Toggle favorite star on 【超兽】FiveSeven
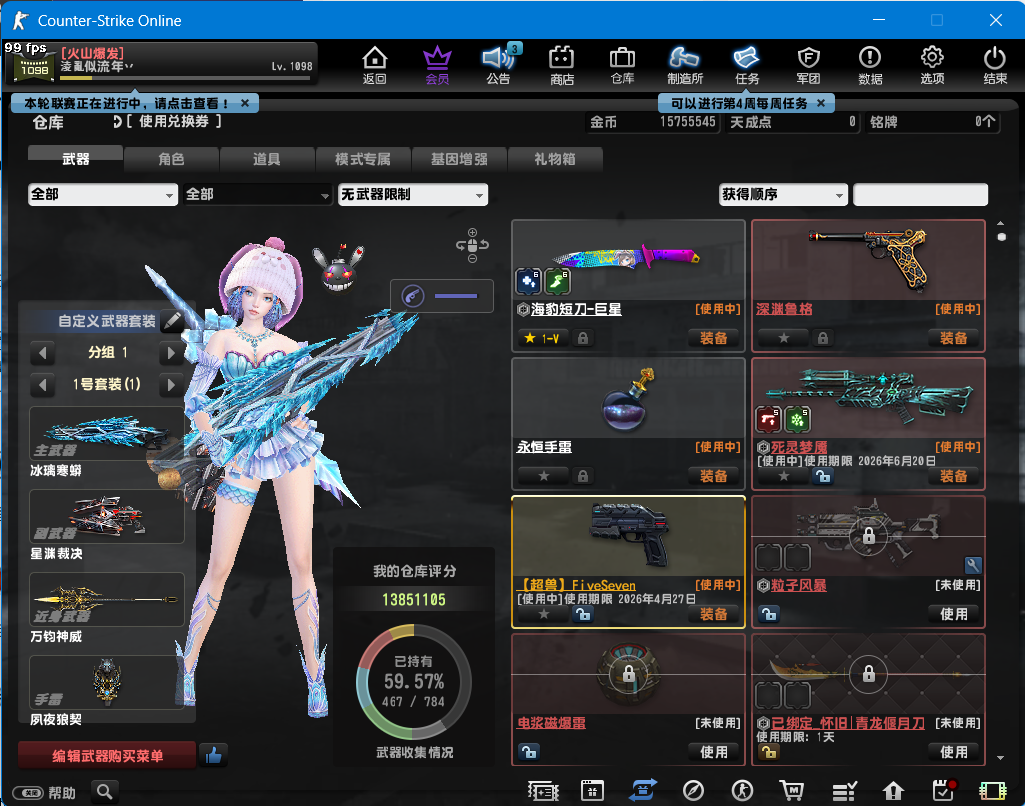Viewport: 1025px width, 806px height. 544,614
